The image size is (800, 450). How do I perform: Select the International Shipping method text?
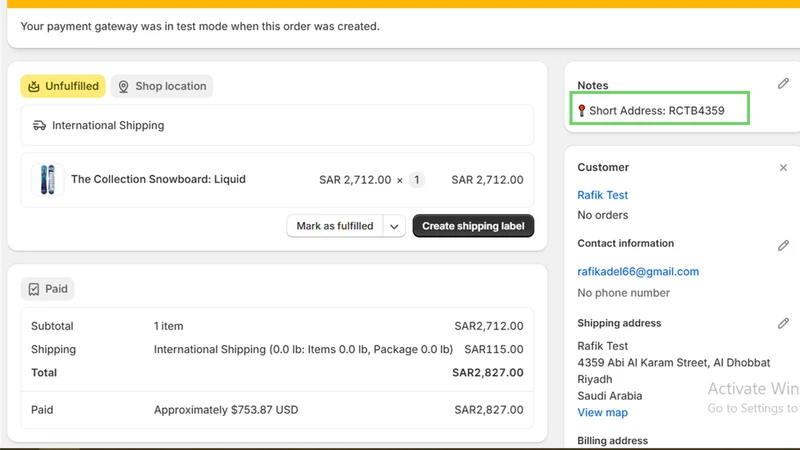point(108,126)
